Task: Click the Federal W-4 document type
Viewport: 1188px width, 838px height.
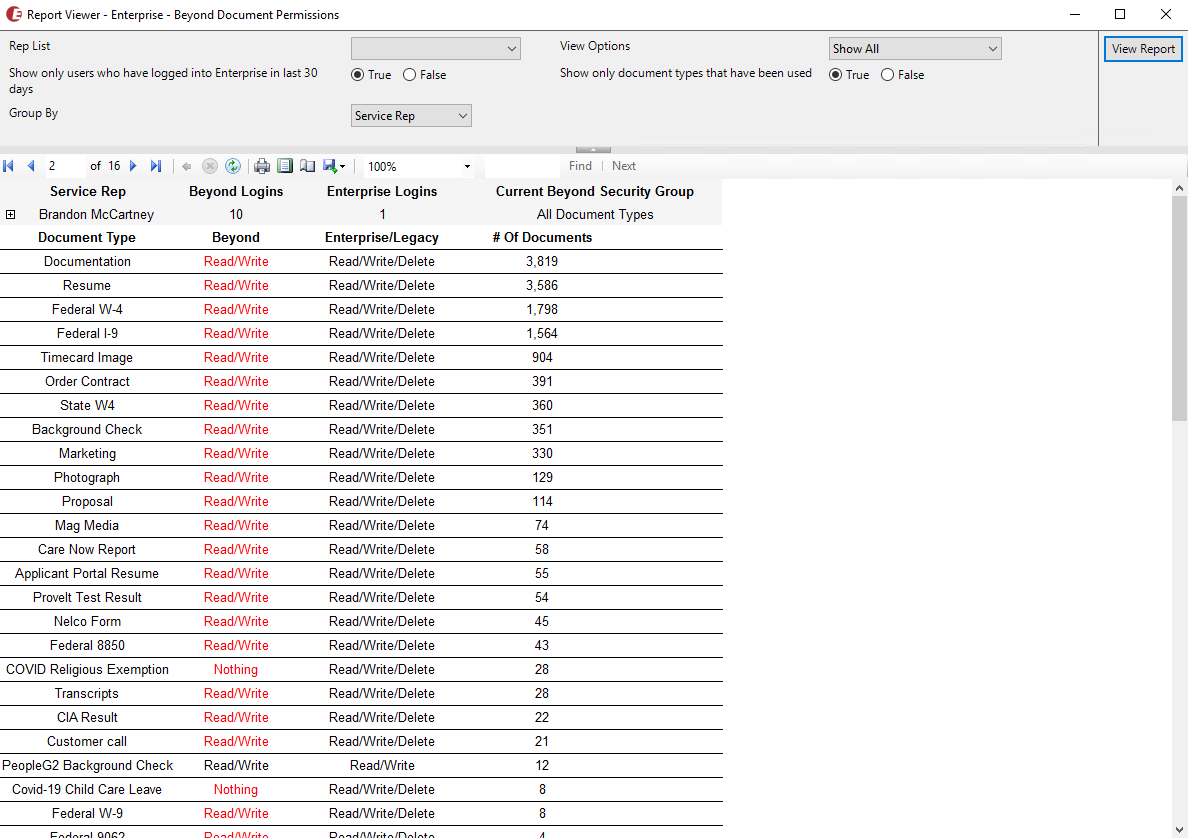Action: (x=87, y=309)
